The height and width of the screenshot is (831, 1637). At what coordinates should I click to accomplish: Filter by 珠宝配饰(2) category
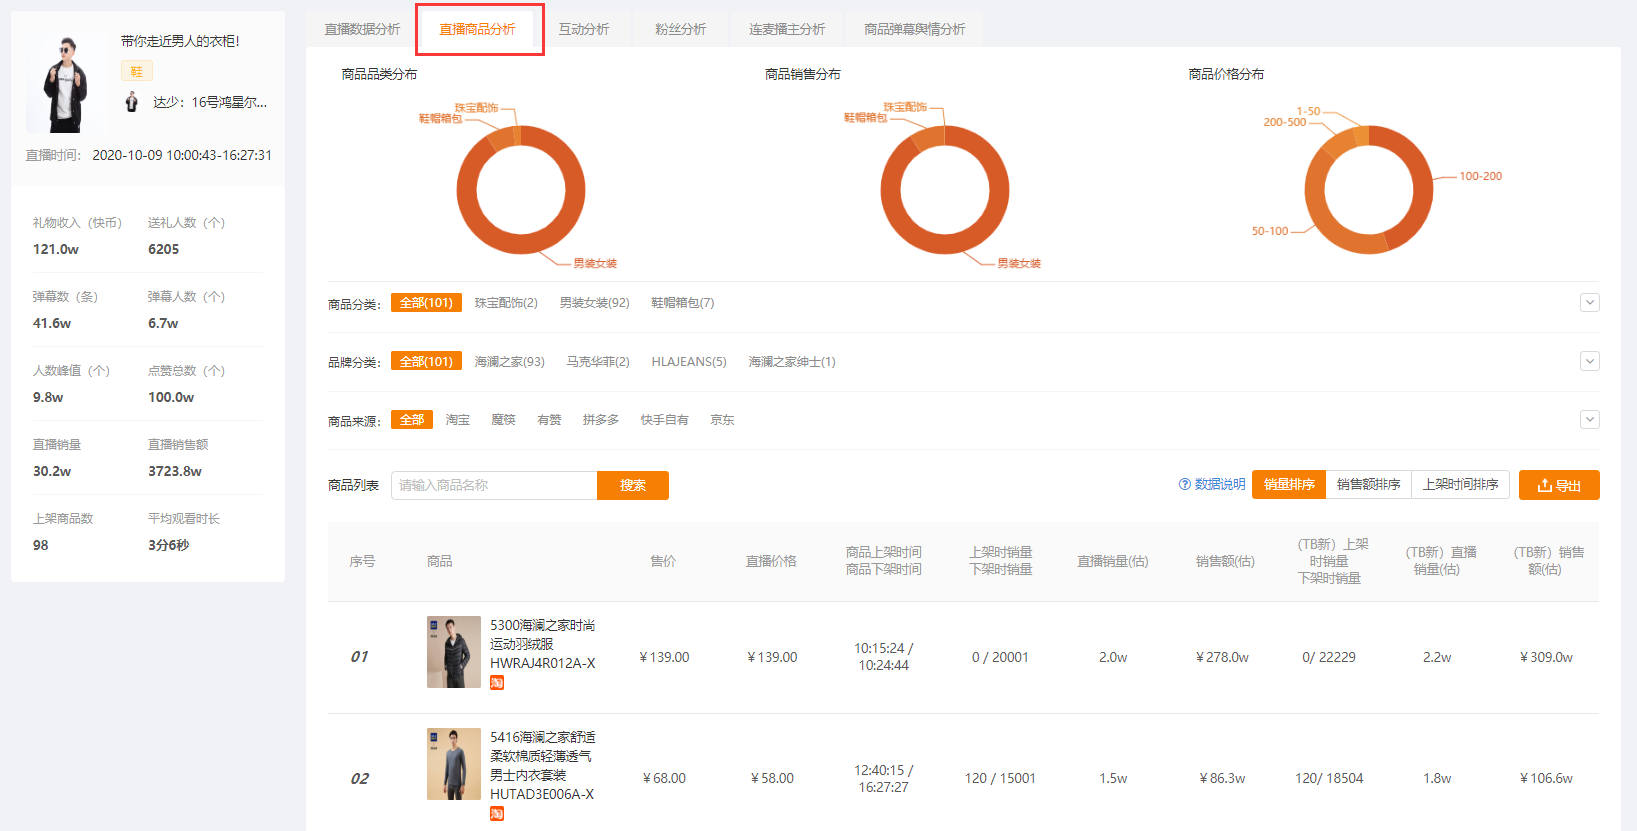click(506, 303)
